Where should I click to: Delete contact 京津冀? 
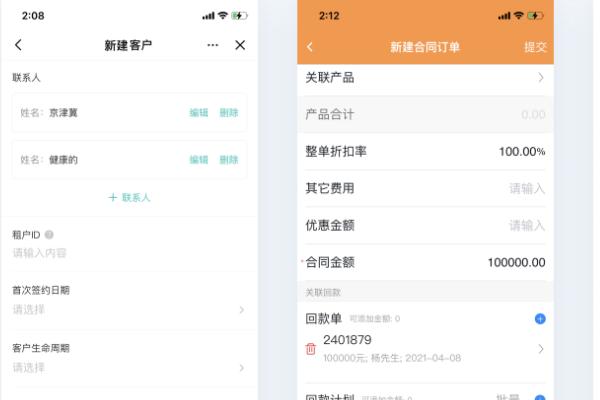(229, 113)
